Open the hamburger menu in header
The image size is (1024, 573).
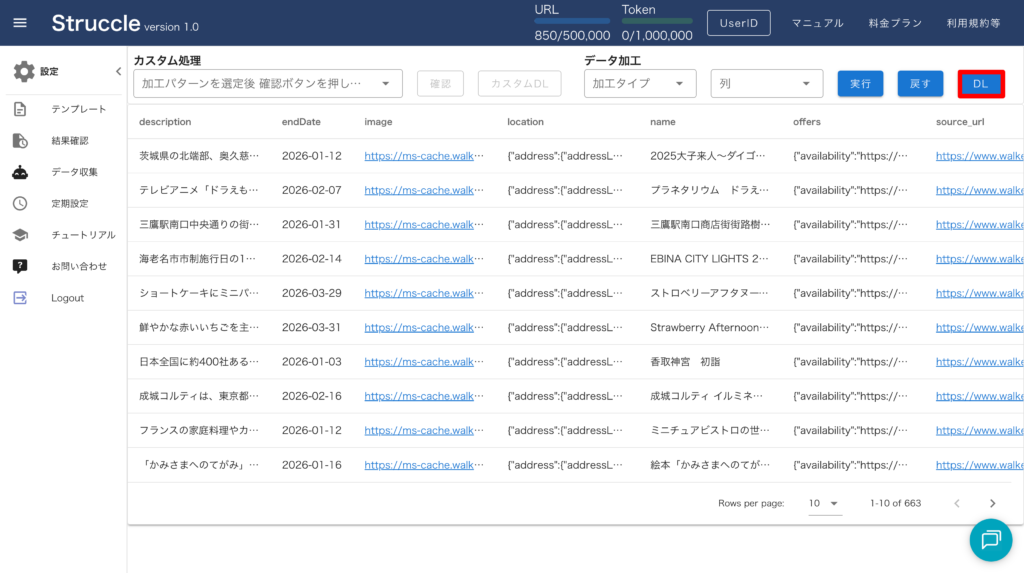[20, 23]
